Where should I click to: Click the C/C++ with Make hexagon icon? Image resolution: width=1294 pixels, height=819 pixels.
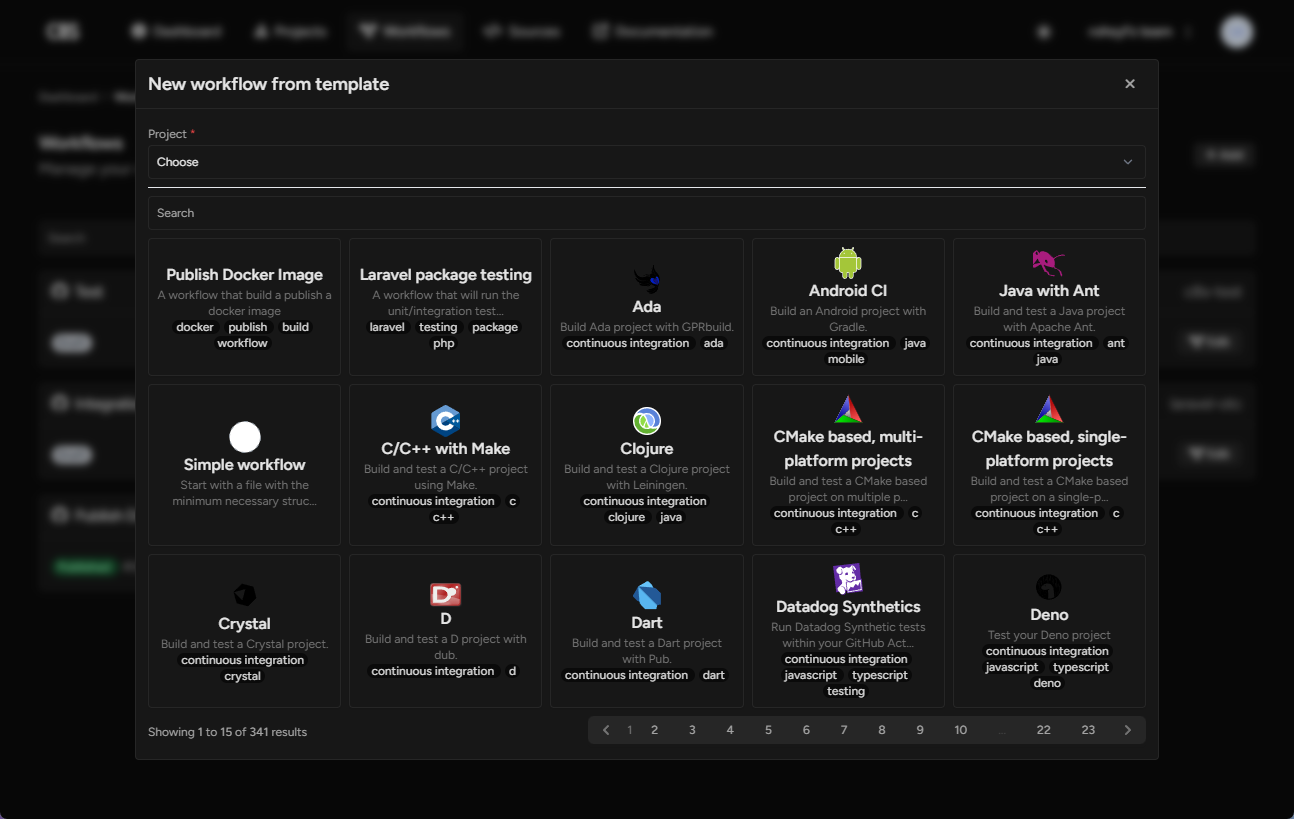pyautogui.click(x=445, y=420)
